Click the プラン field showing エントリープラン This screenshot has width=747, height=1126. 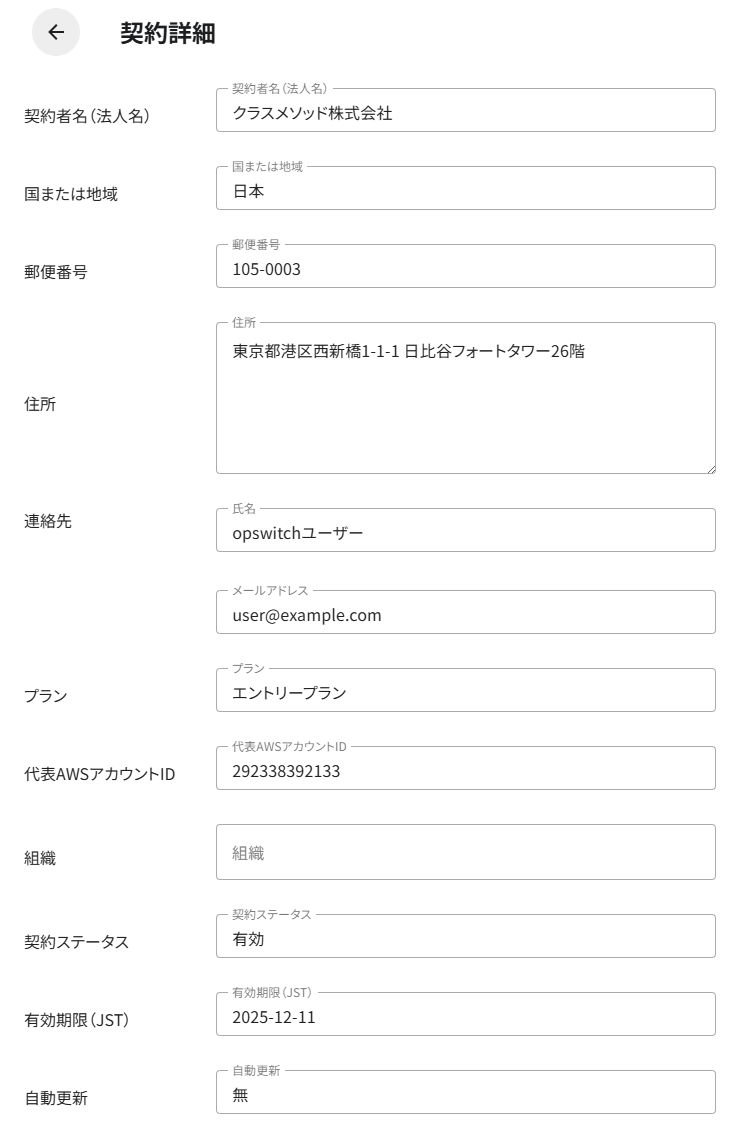[465, 693]
